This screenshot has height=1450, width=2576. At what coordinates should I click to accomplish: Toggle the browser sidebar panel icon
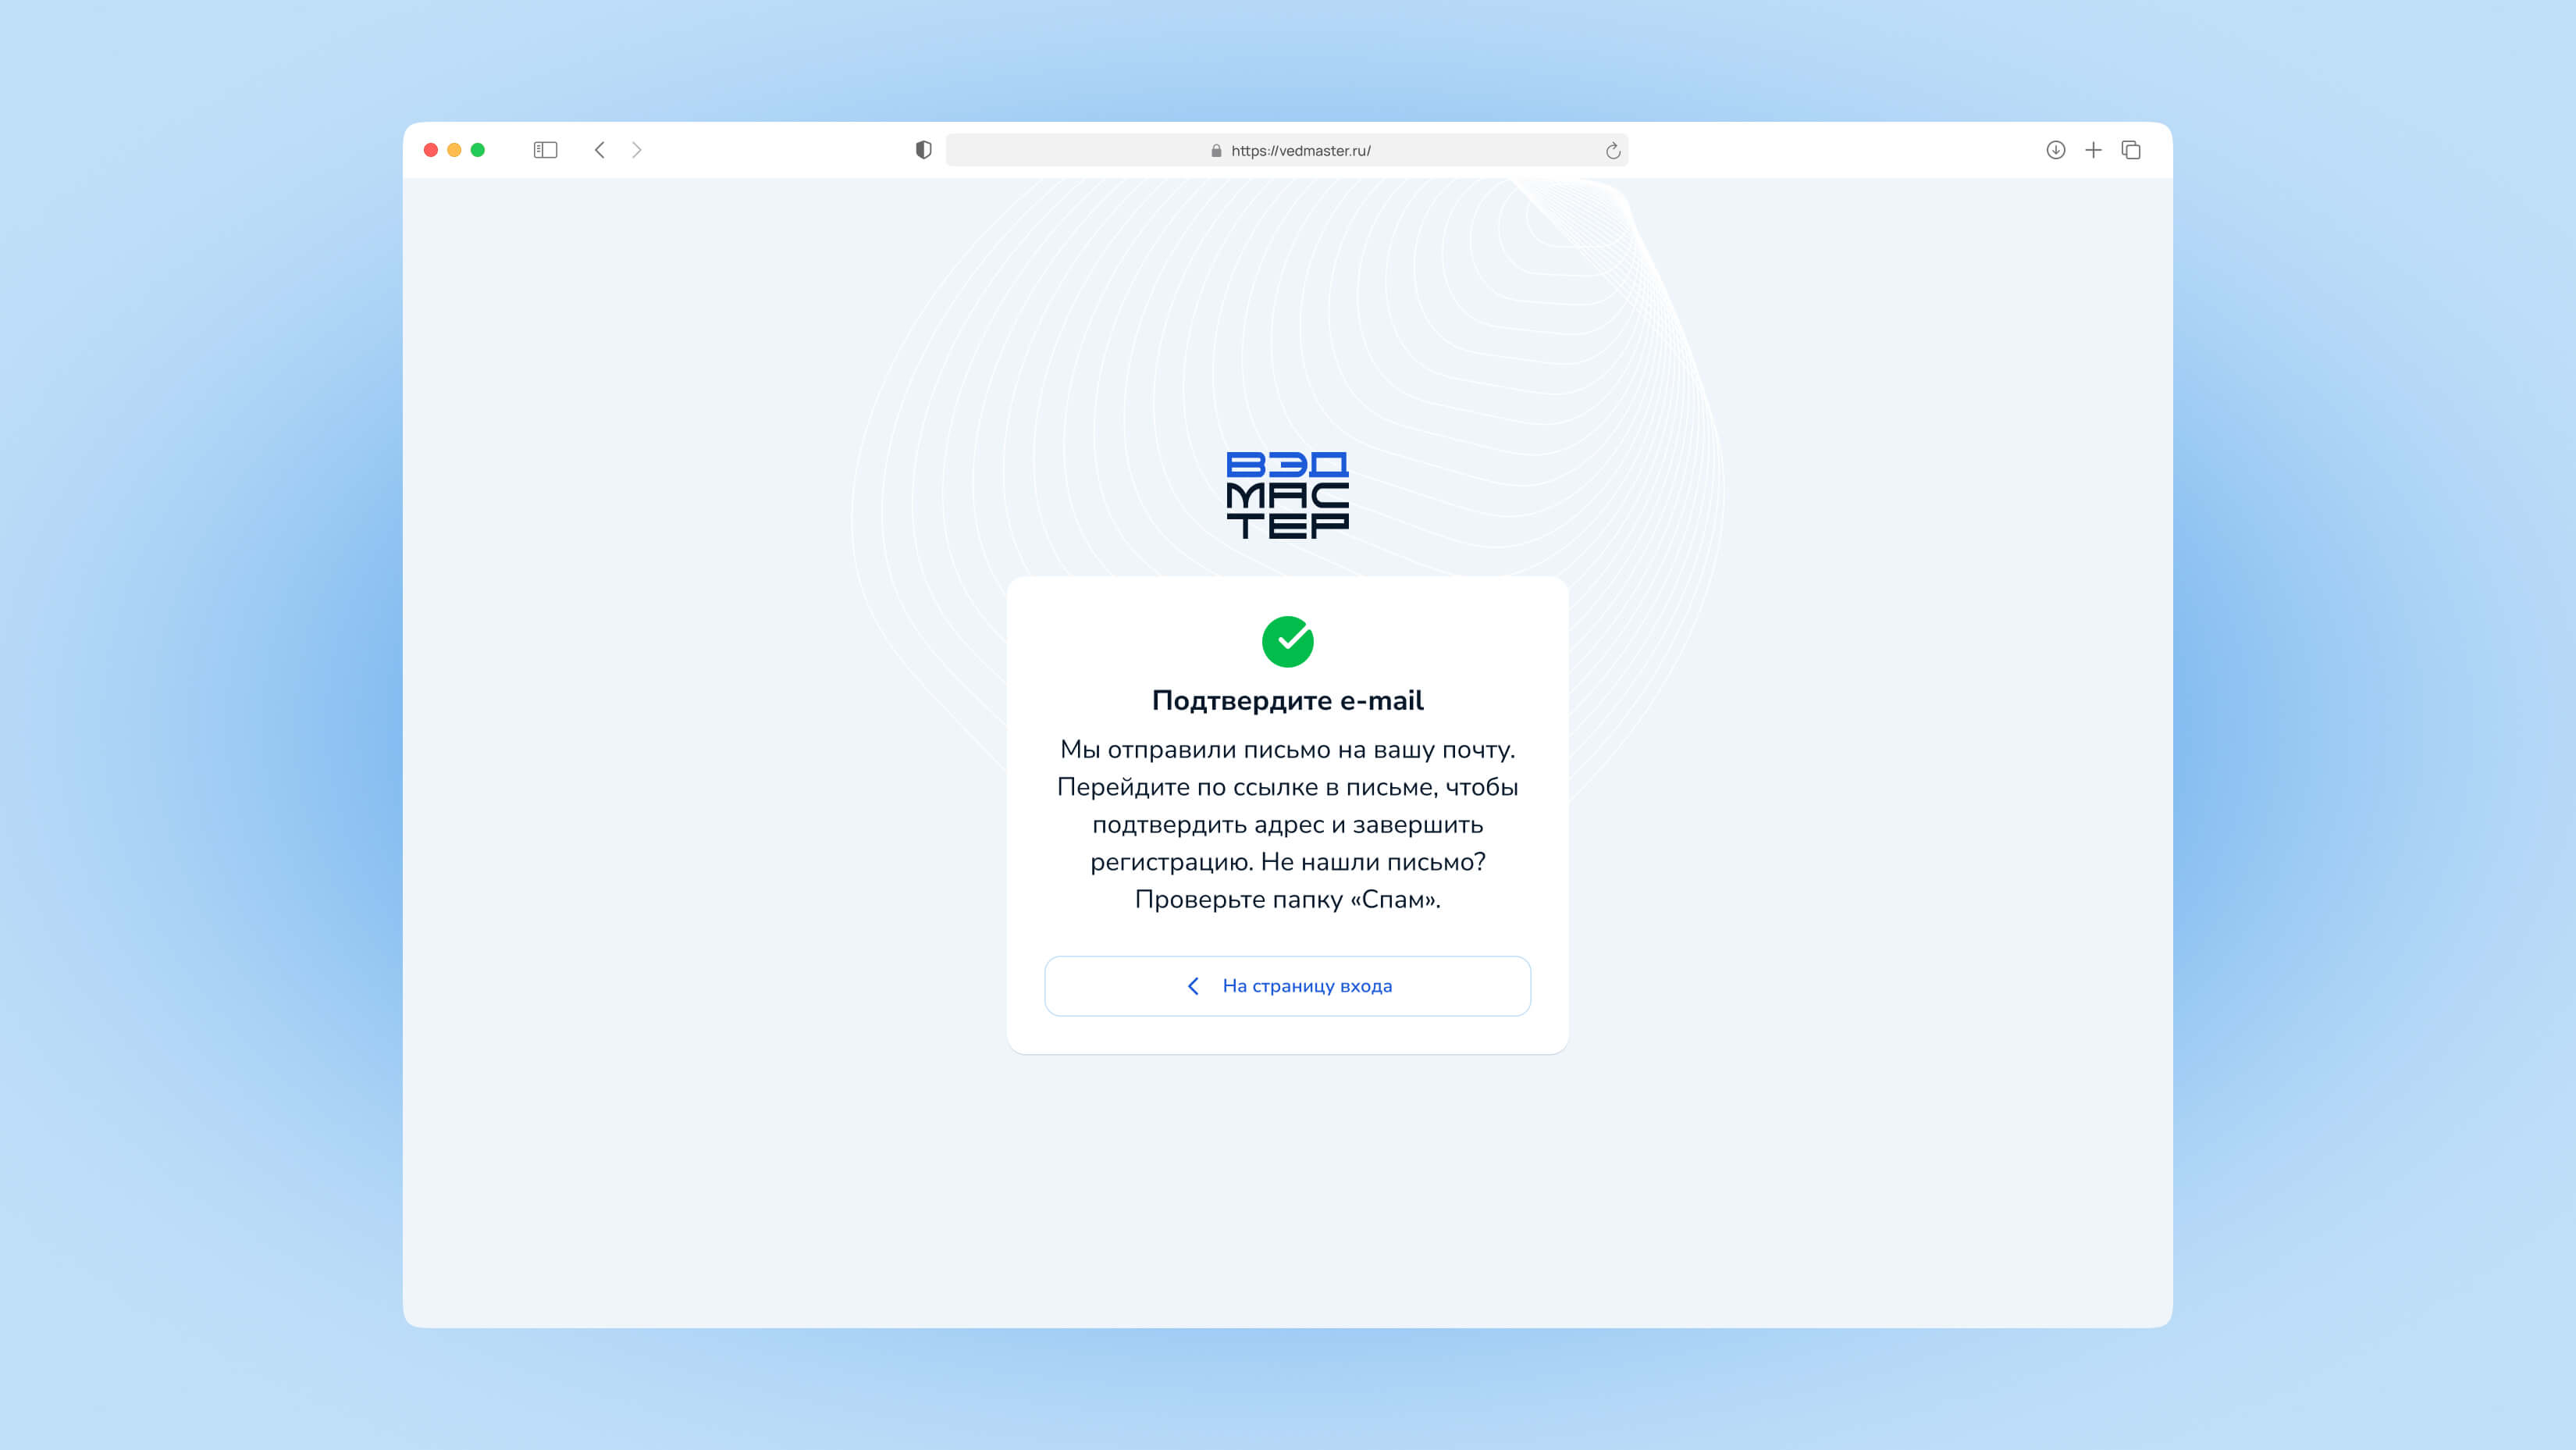coord(545,150)
